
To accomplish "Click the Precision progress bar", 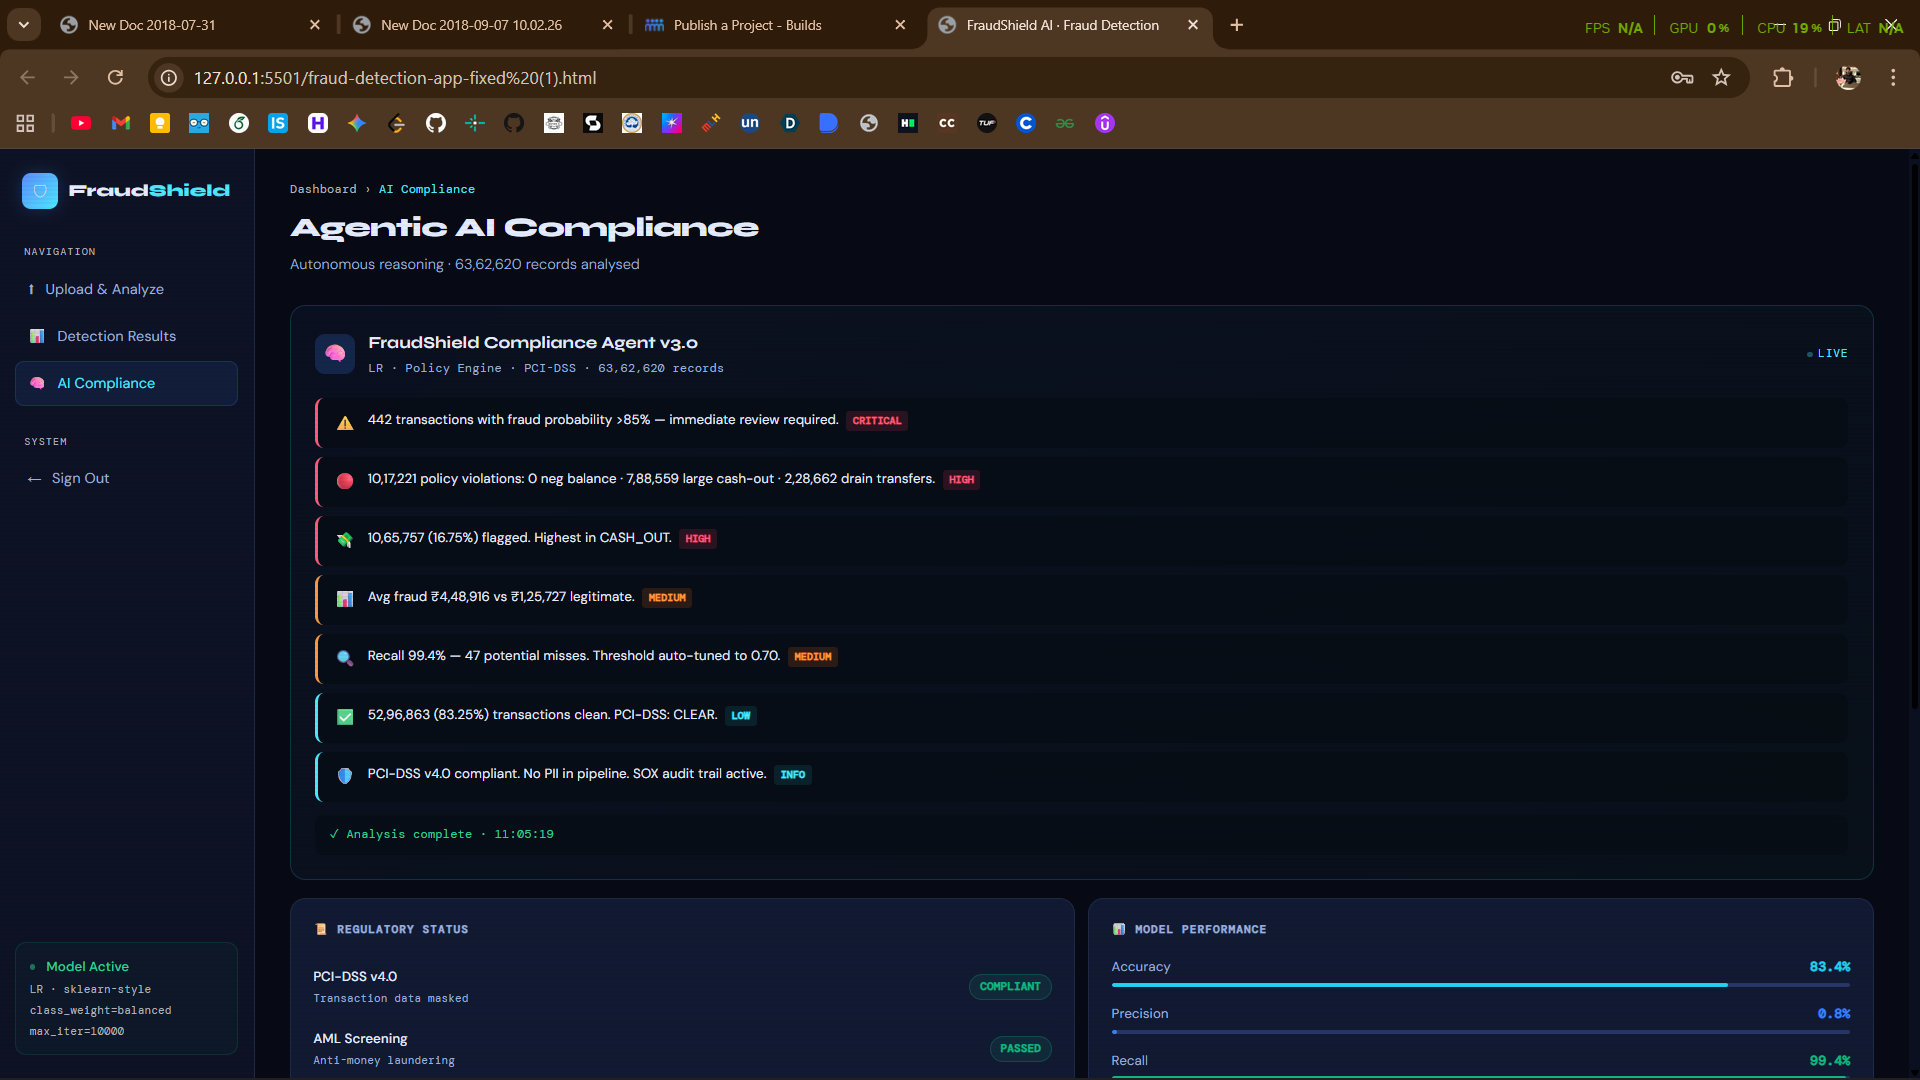I will (1481, 1032).
